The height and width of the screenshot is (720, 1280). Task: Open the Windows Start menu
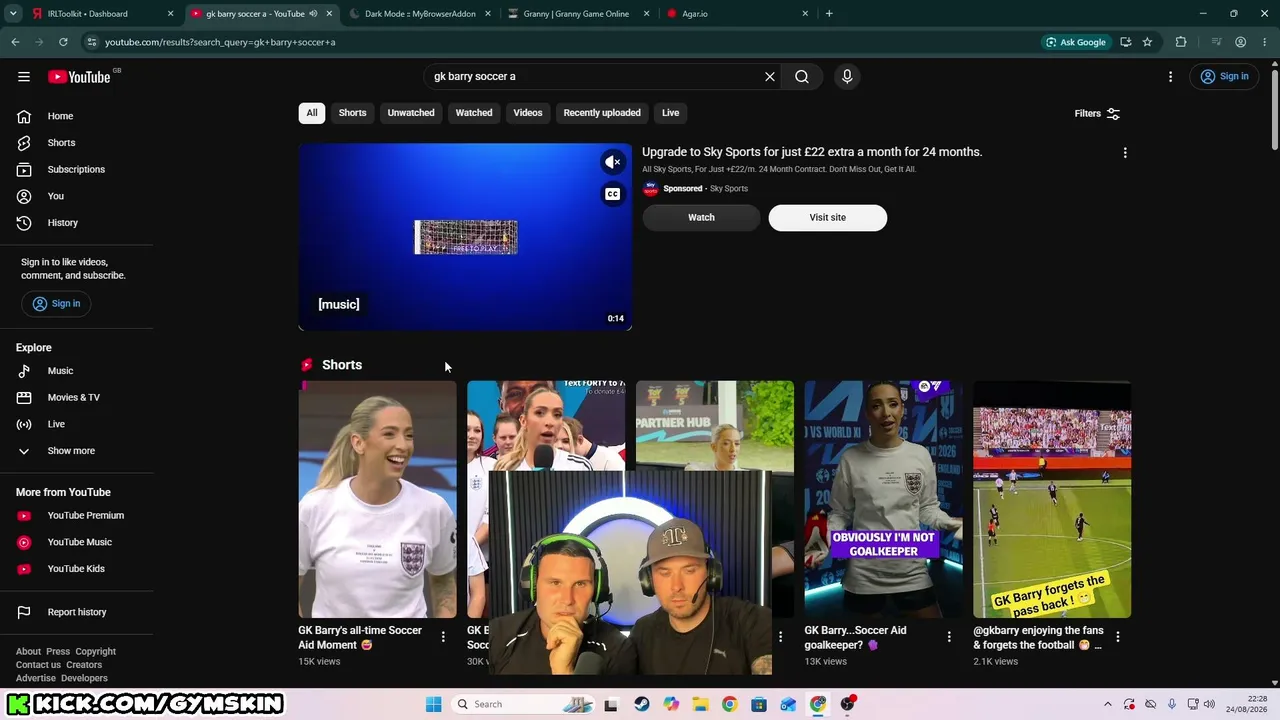click(x=433, y=704)
